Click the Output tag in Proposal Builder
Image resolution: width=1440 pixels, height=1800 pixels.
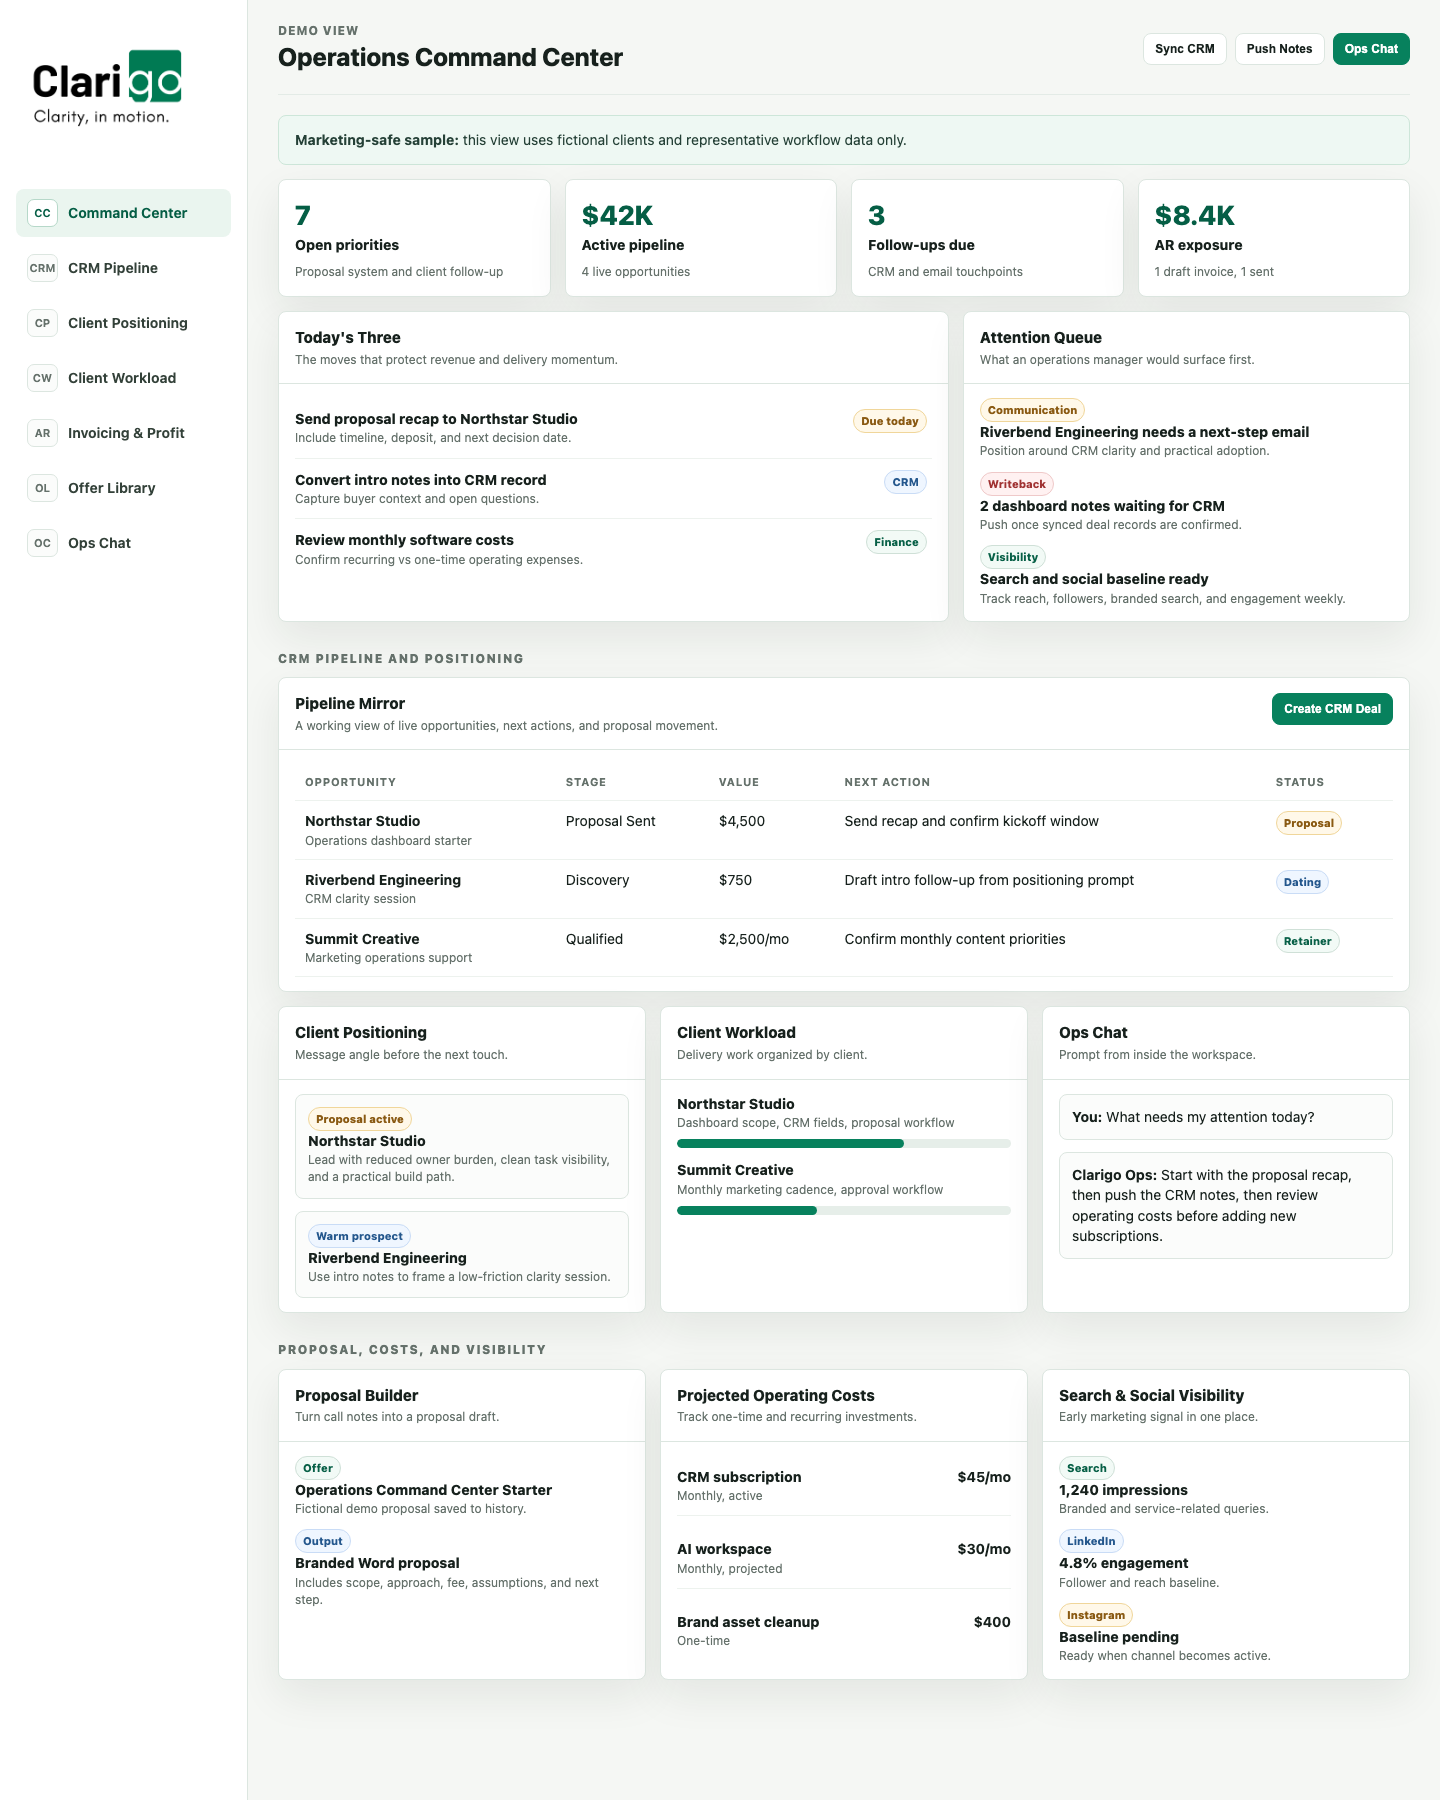pyautogui.click(x=322, y=1541)
